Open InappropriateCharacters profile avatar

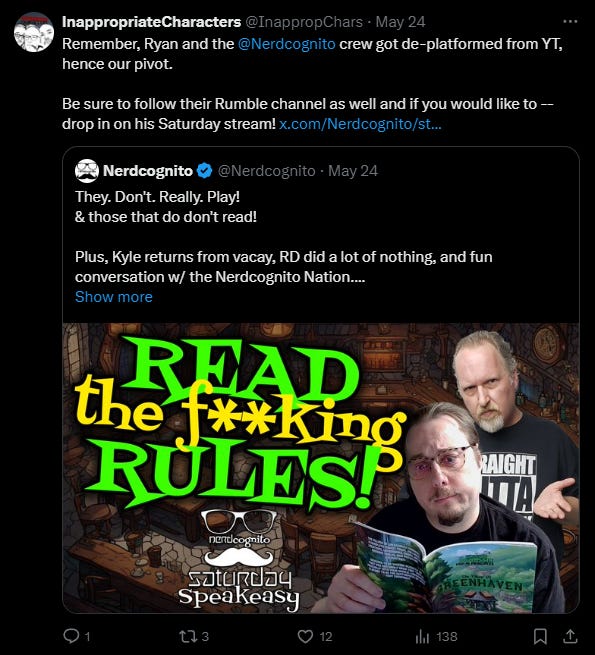[x=34, y=32]
